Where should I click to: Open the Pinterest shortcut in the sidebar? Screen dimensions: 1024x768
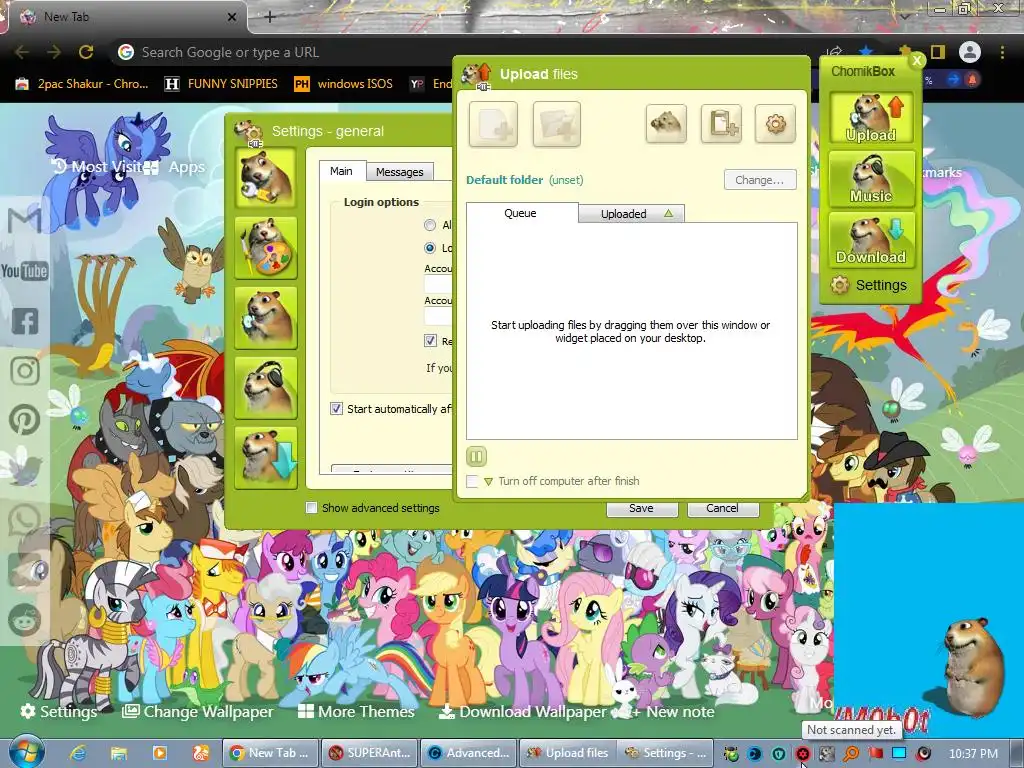point(25,420)
